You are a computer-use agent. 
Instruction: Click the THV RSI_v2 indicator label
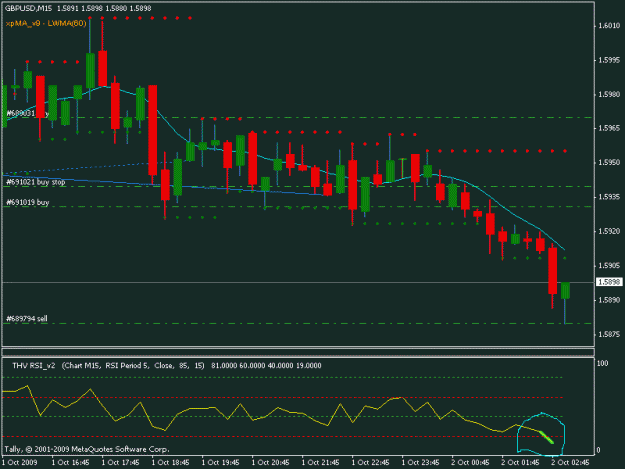[34, 365]
